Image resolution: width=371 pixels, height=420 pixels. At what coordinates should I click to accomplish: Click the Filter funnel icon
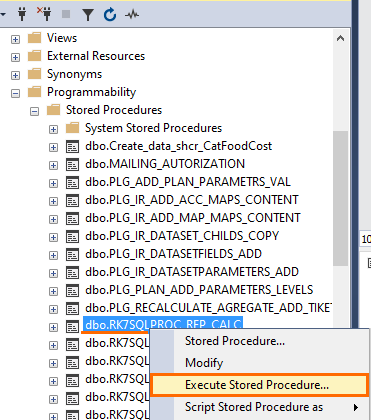click(88, 15)
